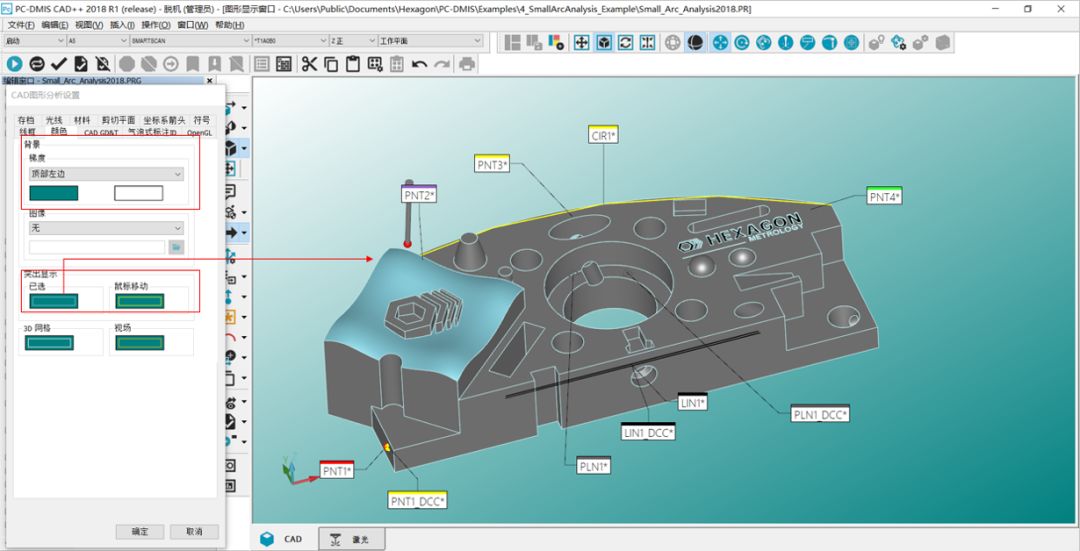This screenshot has height=551, width=1080.
Task: Click the list view icon before the scissors
Action: [262, 64]
